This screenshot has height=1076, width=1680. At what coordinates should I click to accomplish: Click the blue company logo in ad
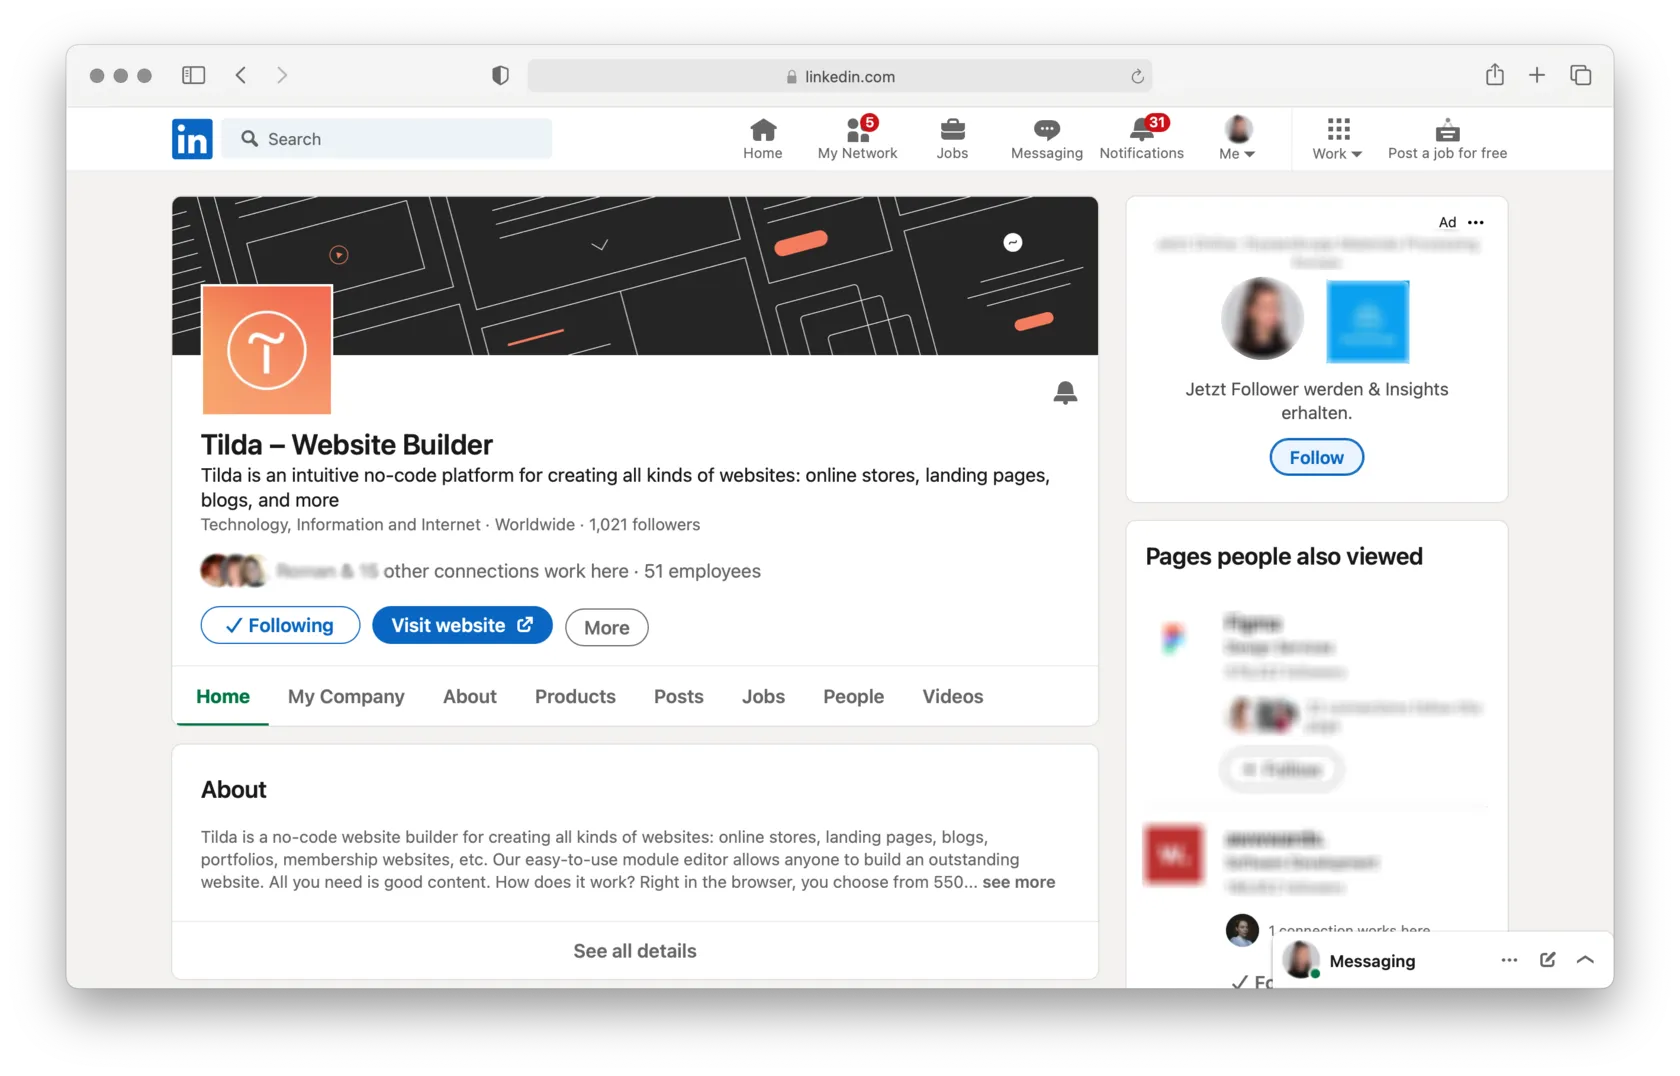coord(1368,321)
